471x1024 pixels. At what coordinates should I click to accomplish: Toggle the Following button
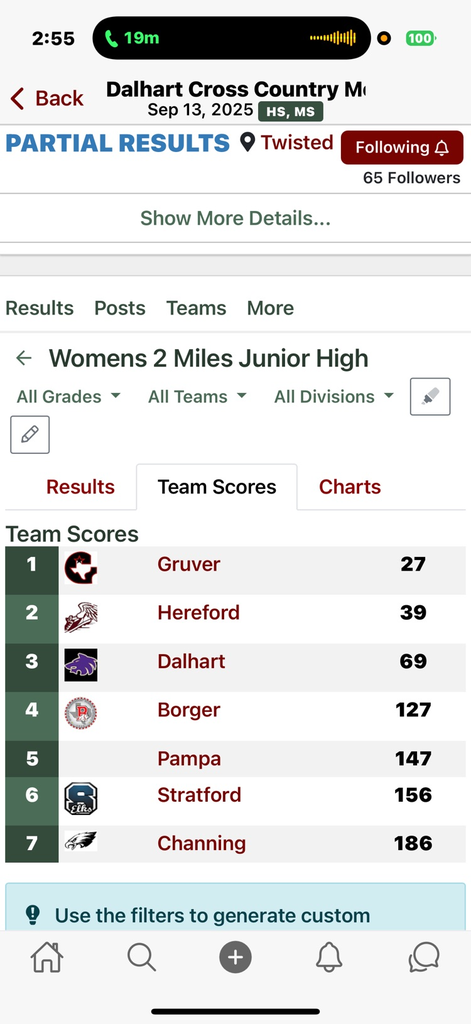click(402, 148)
